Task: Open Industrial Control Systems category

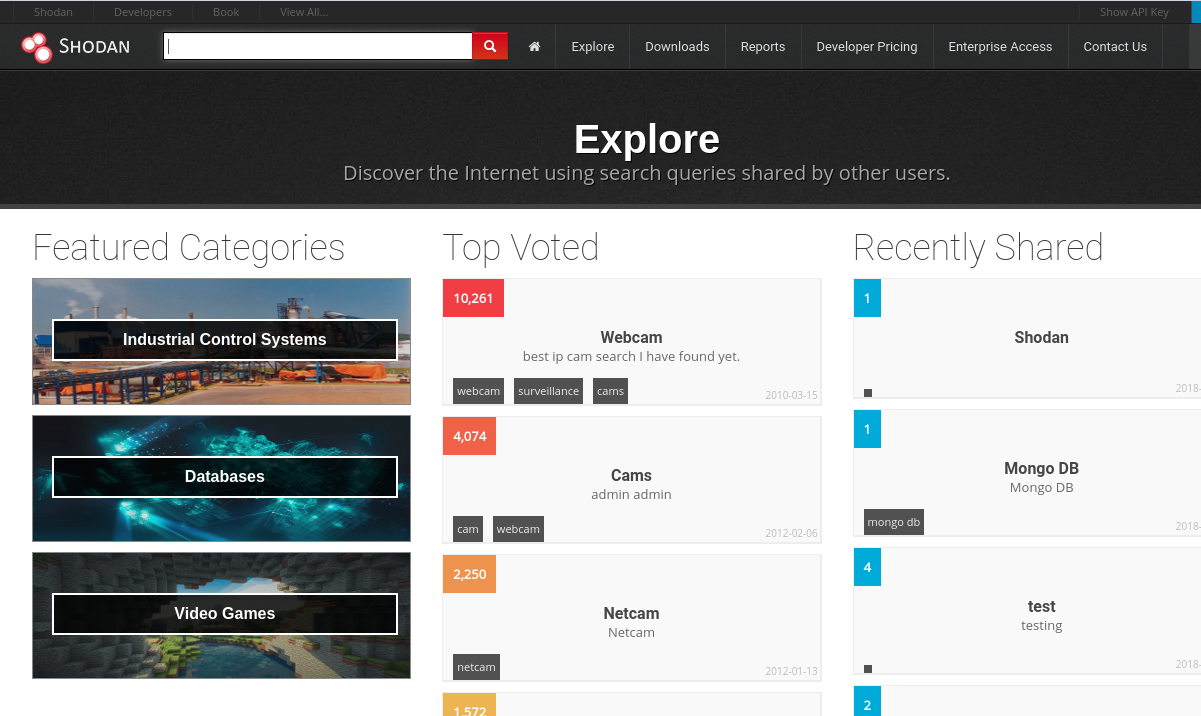Action: (x=225, y=340)
